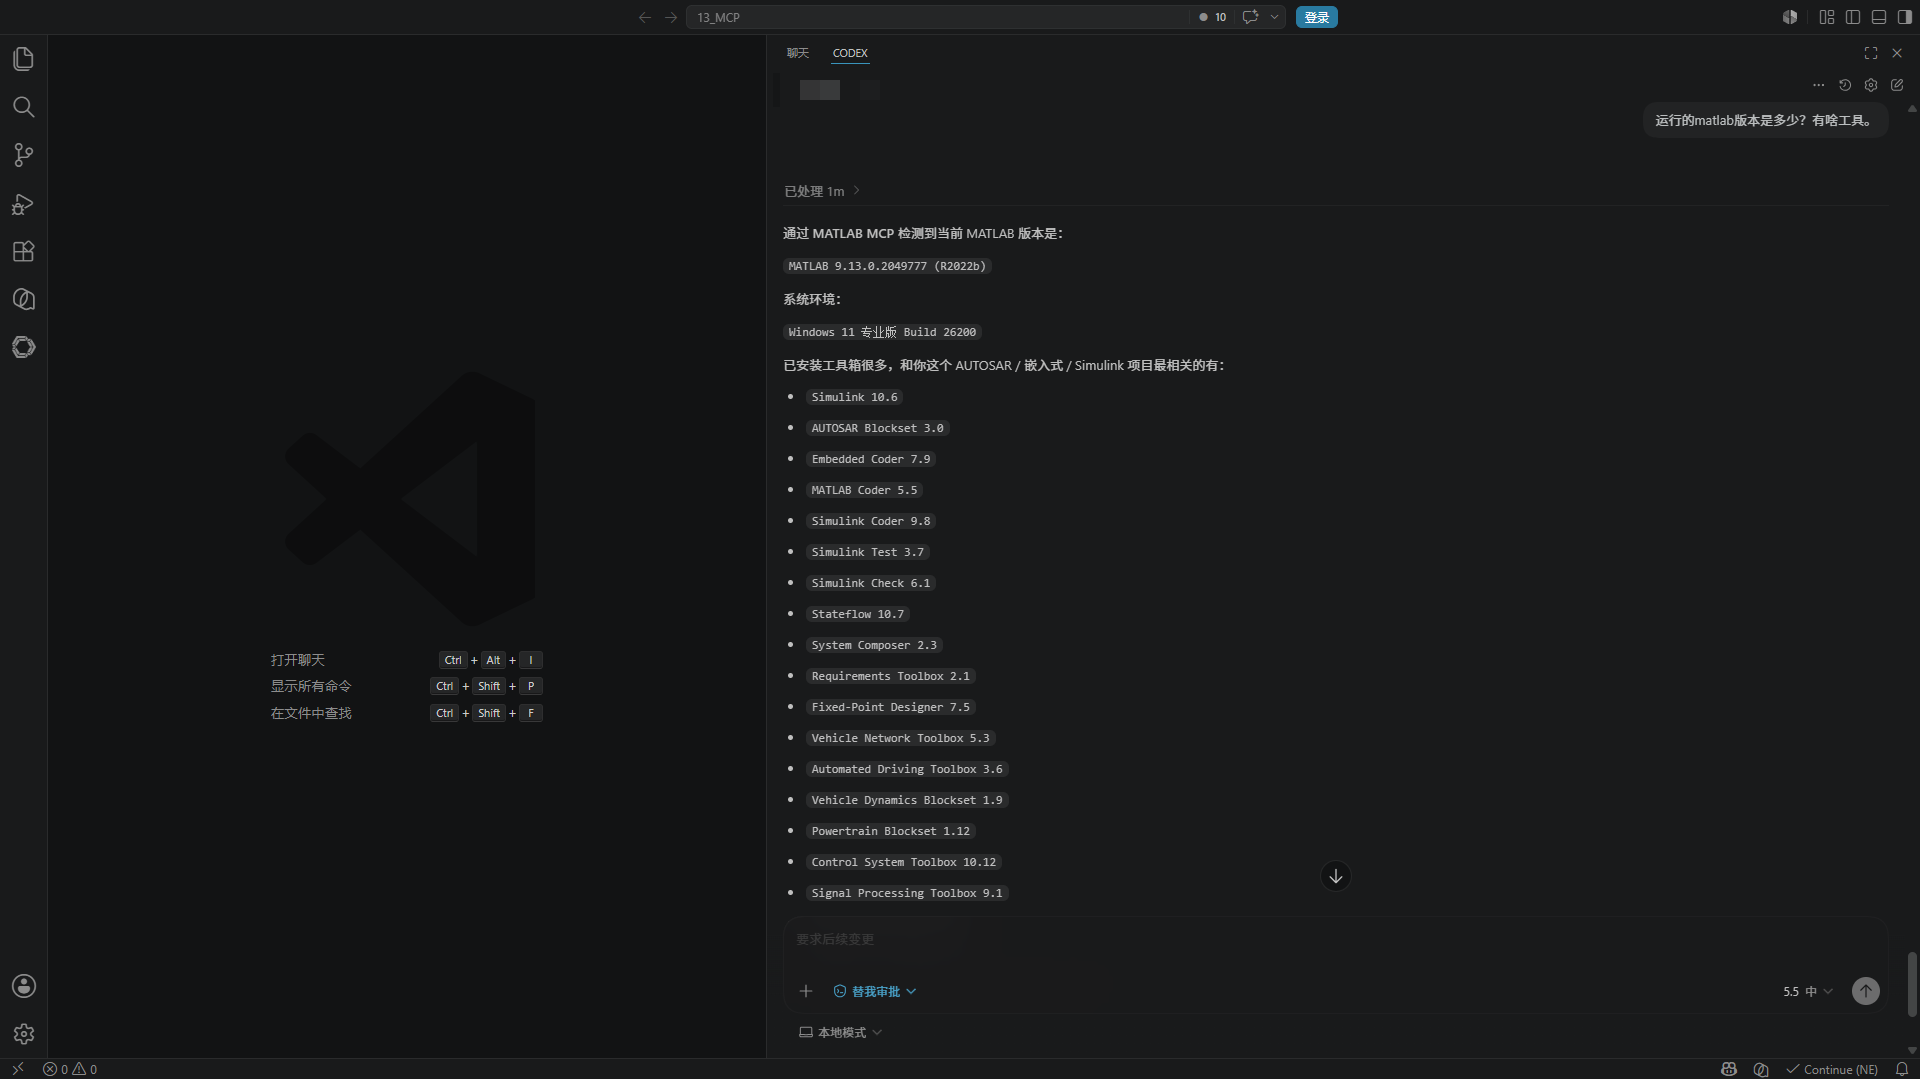Image resolution: width=1920 pixels, height=1079 pixels.
Task: Open the Codex task history
Action: click(x=1845, y=85)
